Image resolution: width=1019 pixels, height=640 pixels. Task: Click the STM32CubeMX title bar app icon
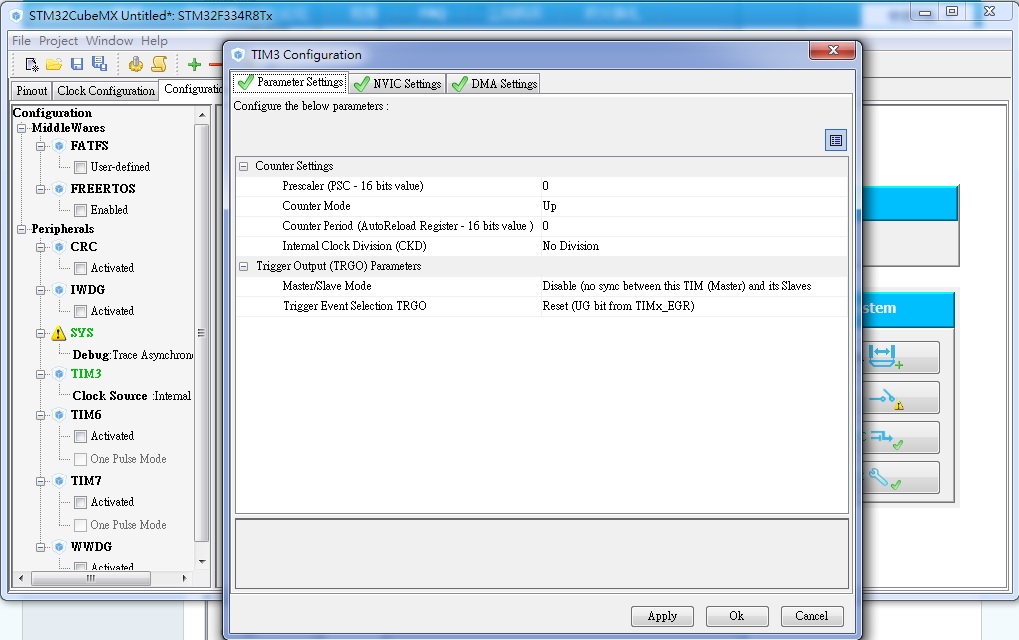(16, 15)
